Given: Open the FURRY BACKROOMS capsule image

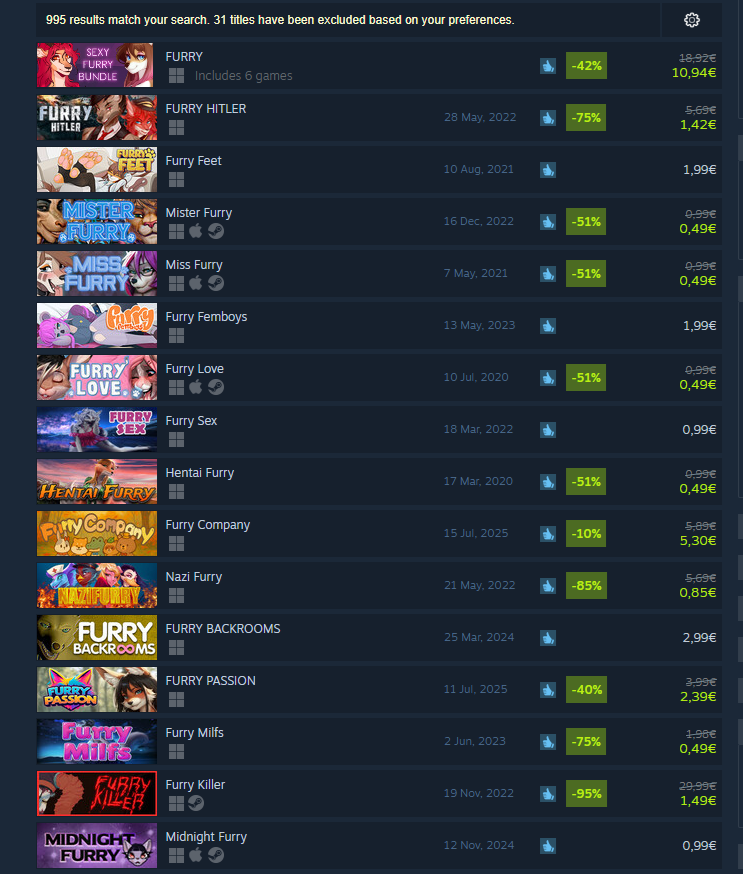Looking at the screenshot, I should point(97,638).
